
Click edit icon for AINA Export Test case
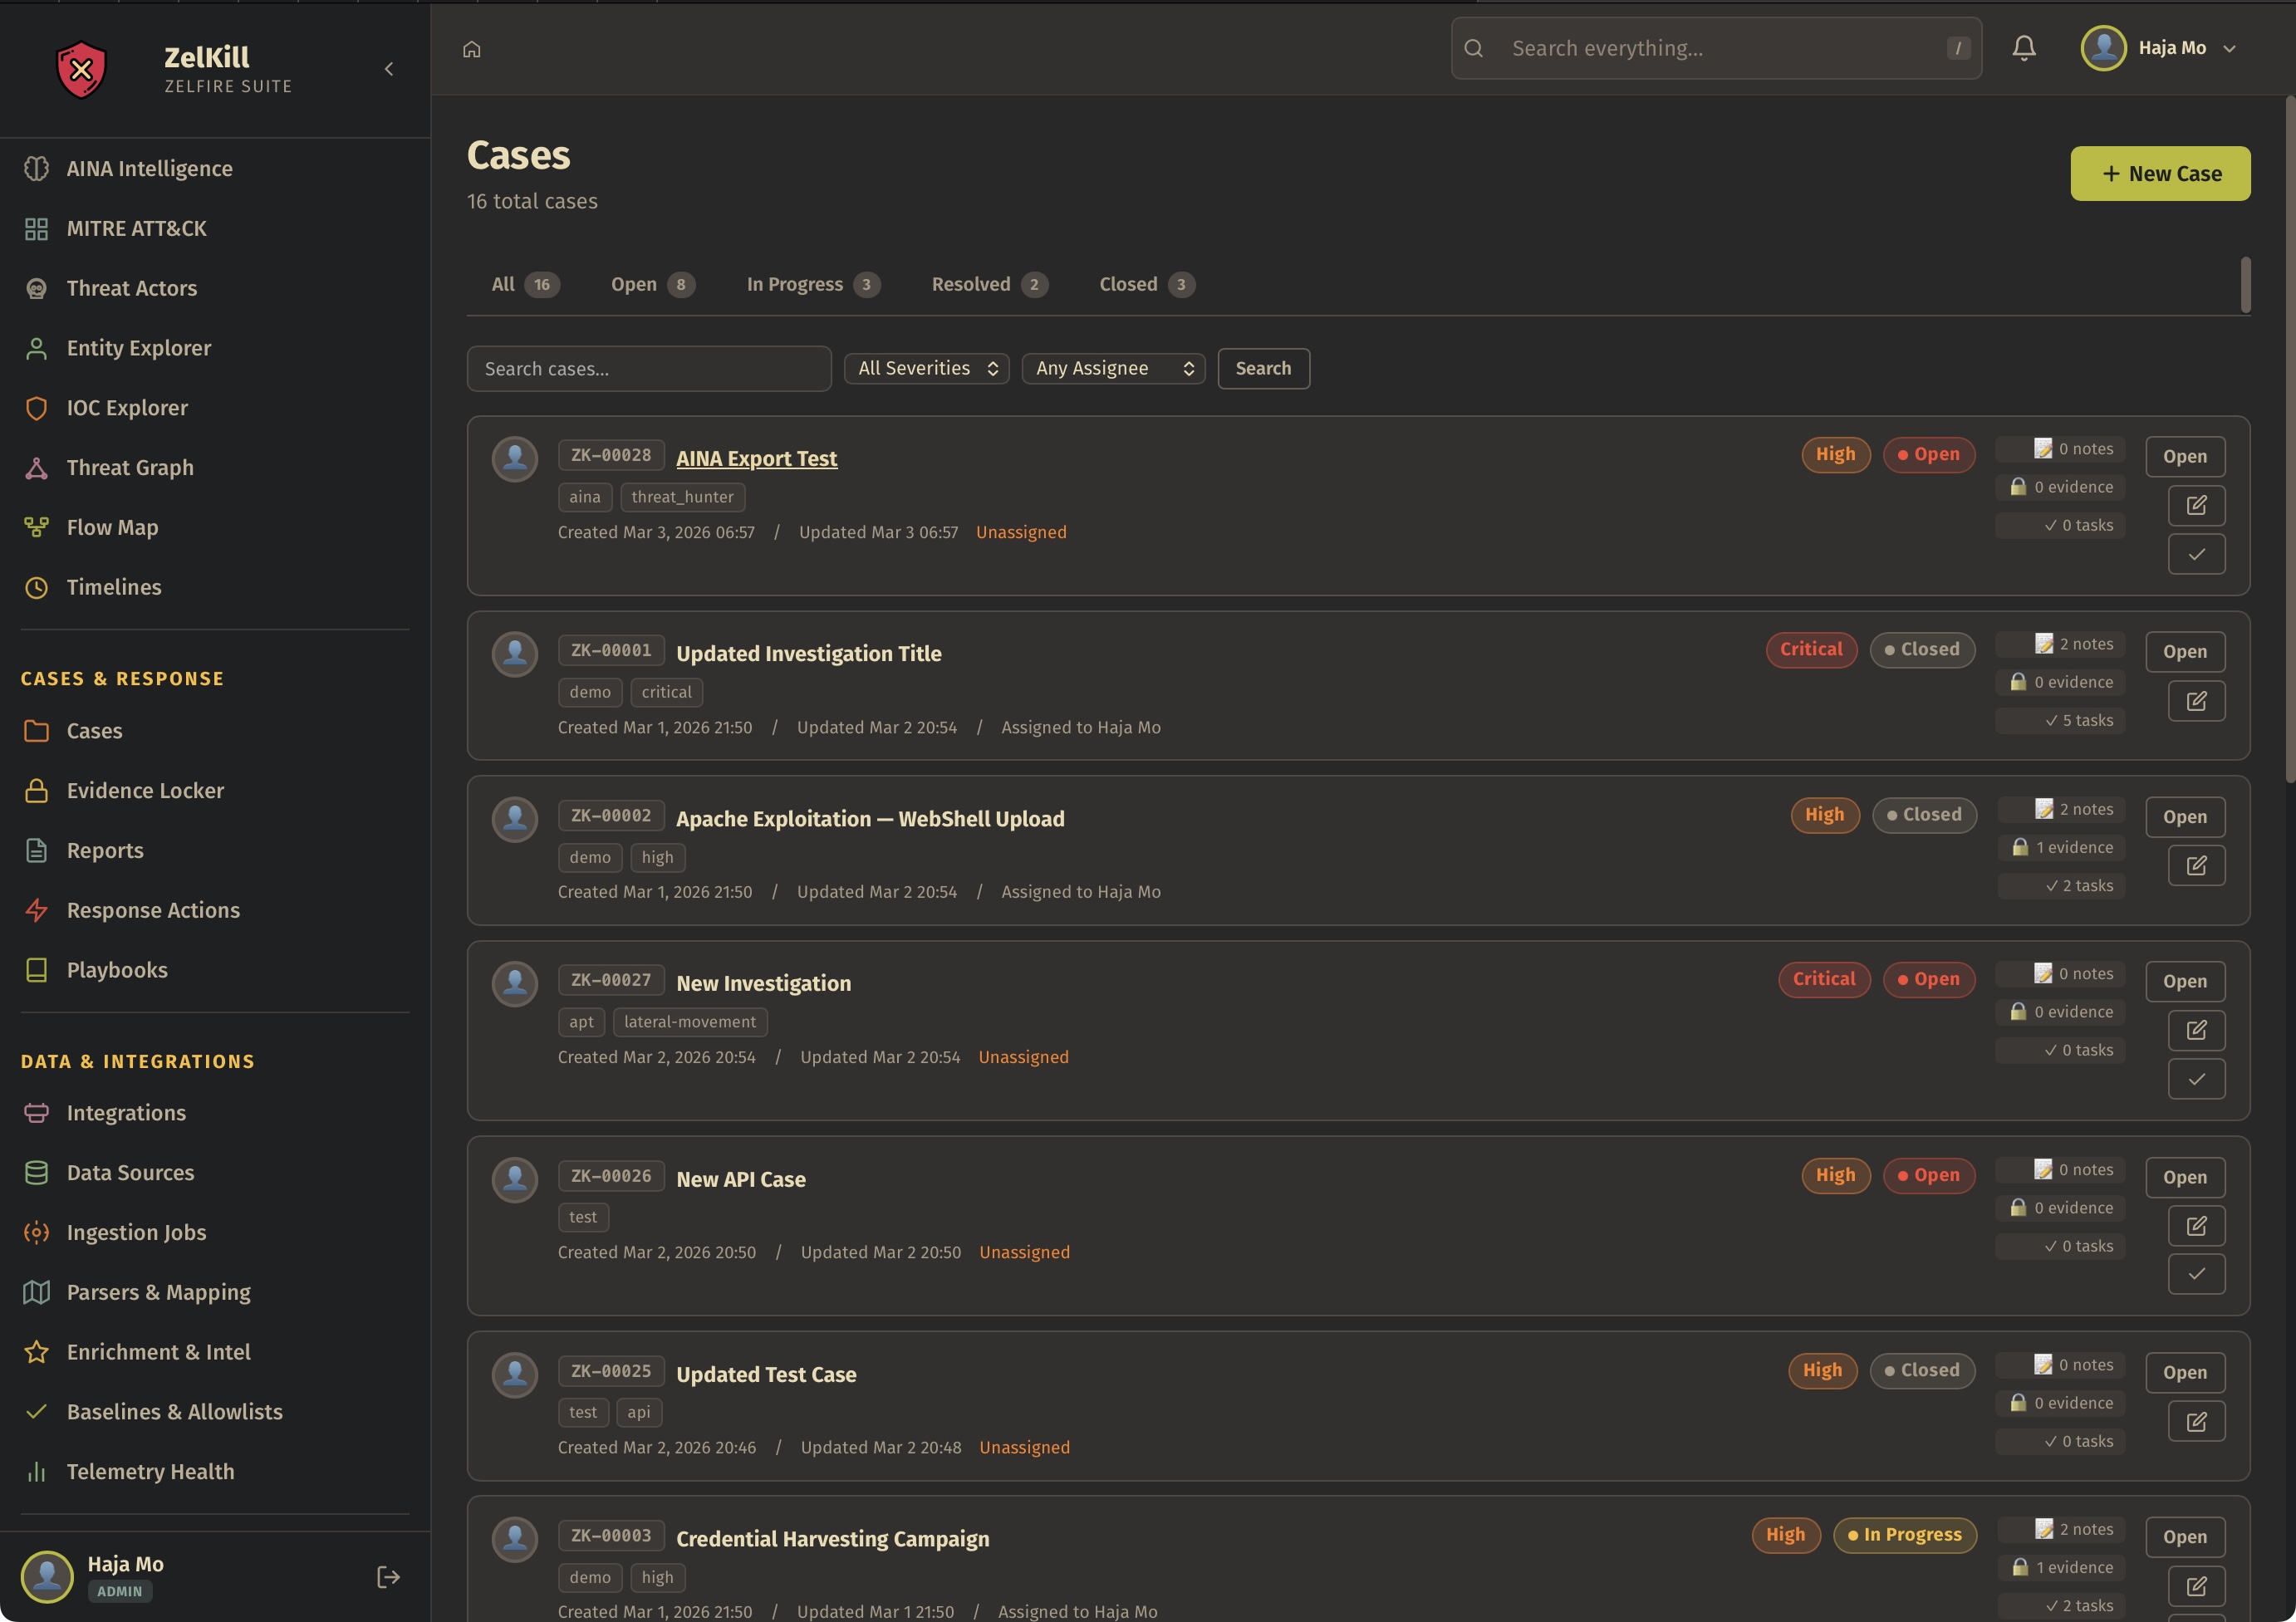[x=2196, y=506]
